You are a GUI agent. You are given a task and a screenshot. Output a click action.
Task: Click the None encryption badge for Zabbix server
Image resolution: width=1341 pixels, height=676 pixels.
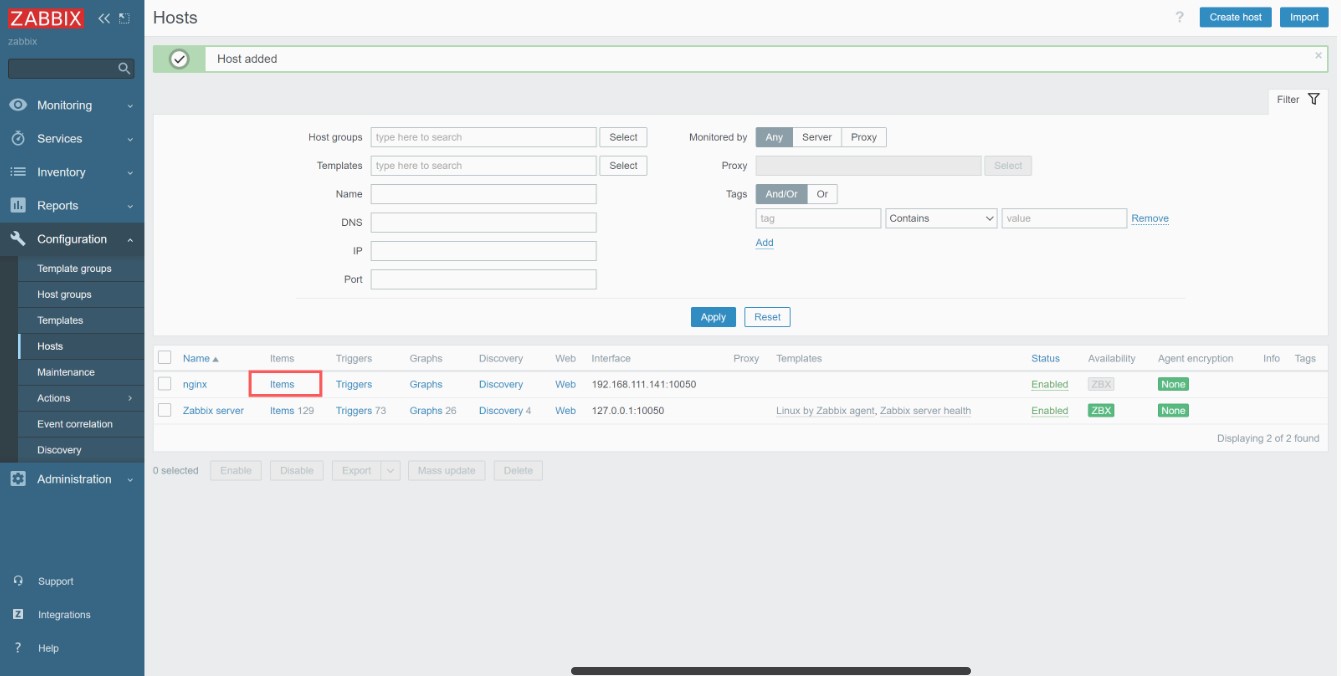pos(1173,411)
